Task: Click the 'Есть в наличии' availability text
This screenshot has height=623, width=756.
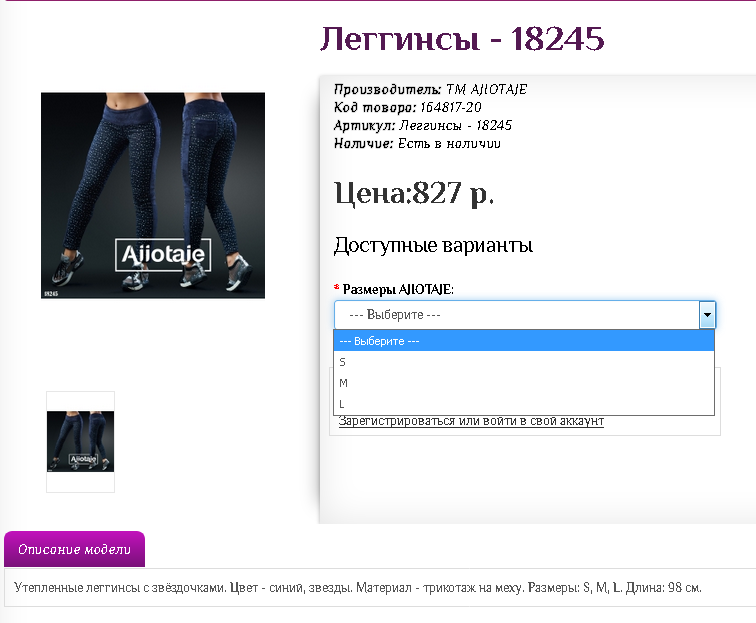Action: (x=449, y=144)
